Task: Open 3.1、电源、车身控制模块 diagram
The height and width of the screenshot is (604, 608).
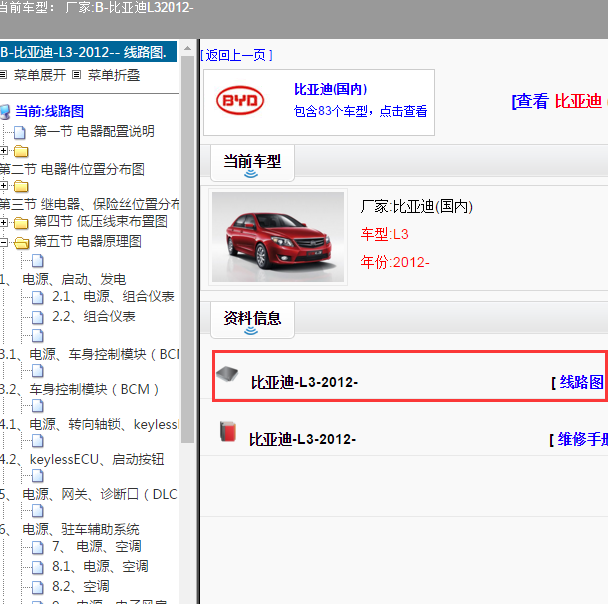Action: tap(90, 354)
